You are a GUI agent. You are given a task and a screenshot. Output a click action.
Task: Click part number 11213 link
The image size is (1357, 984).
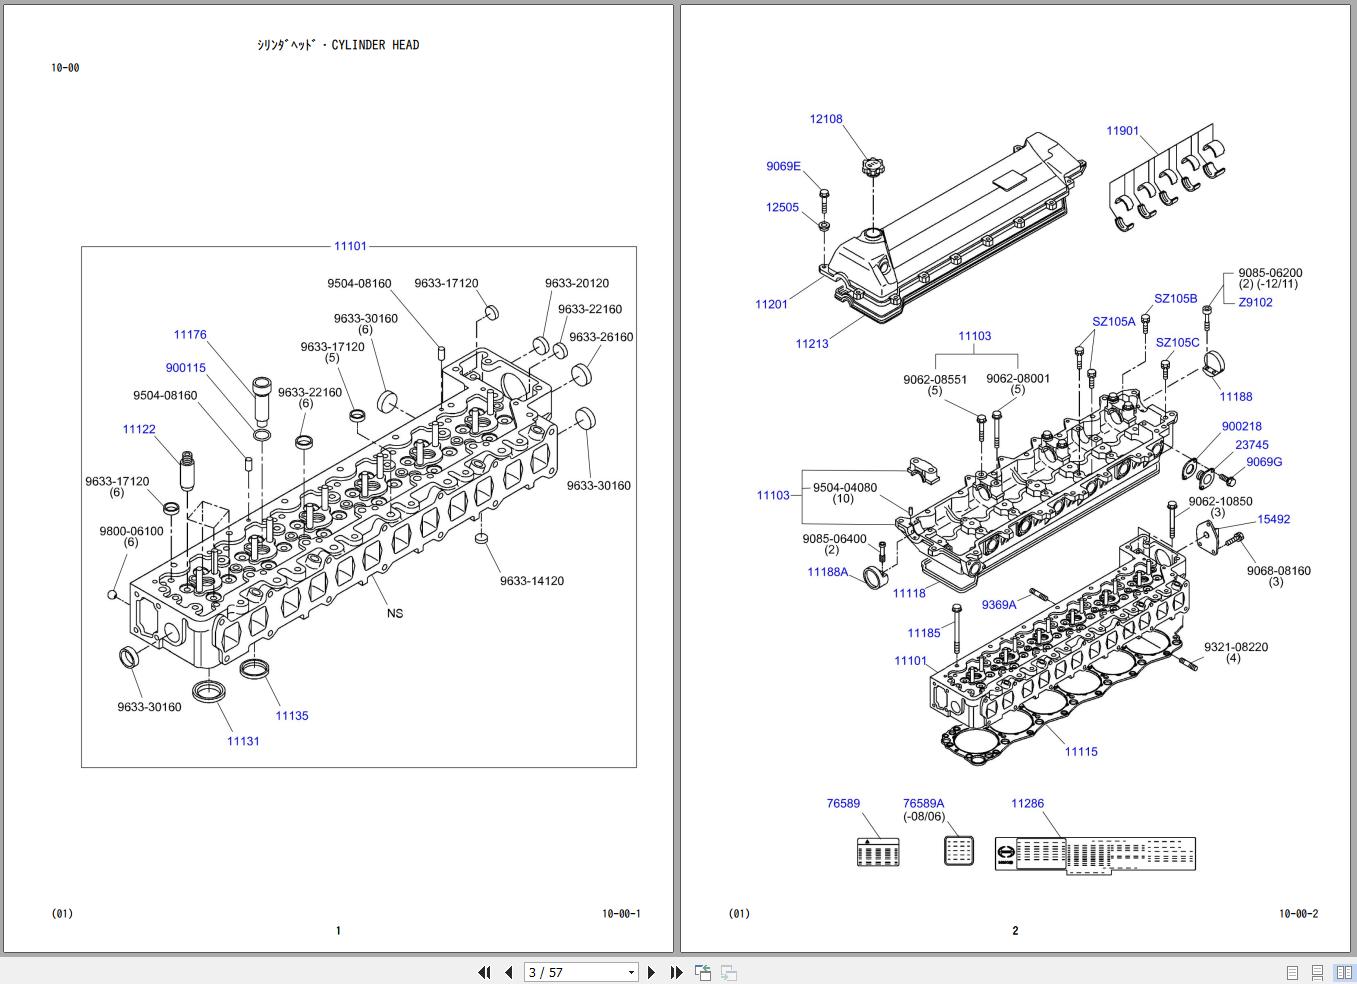[812, 344]
